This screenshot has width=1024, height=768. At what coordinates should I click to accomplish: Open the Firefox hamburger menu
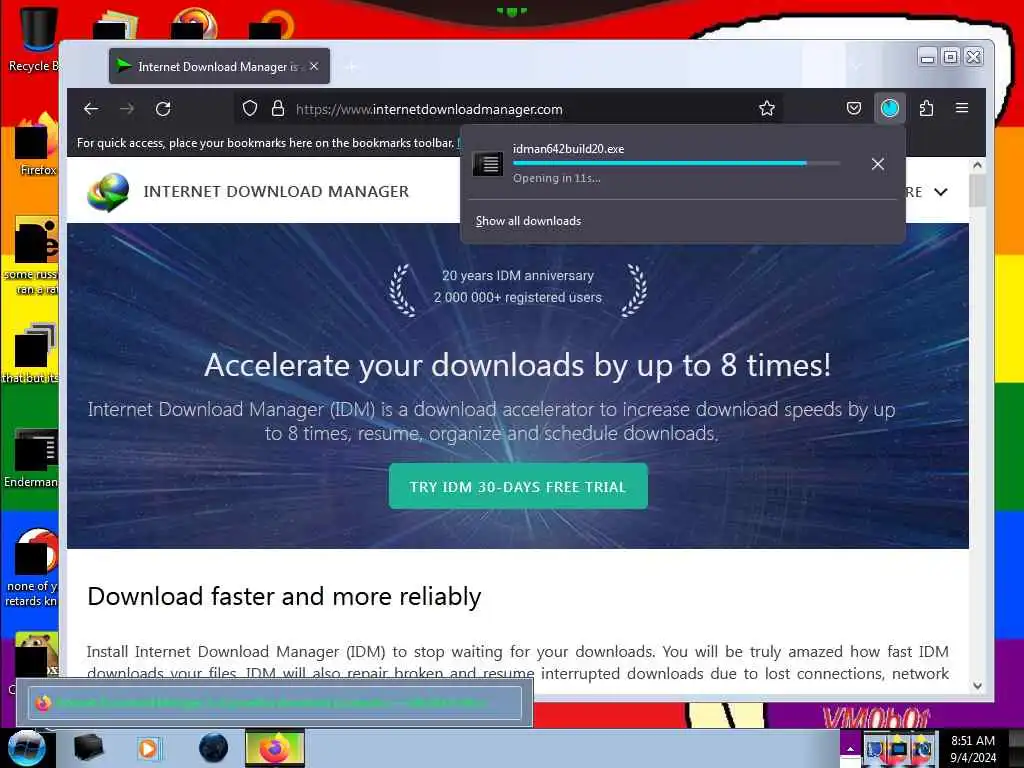962,108
